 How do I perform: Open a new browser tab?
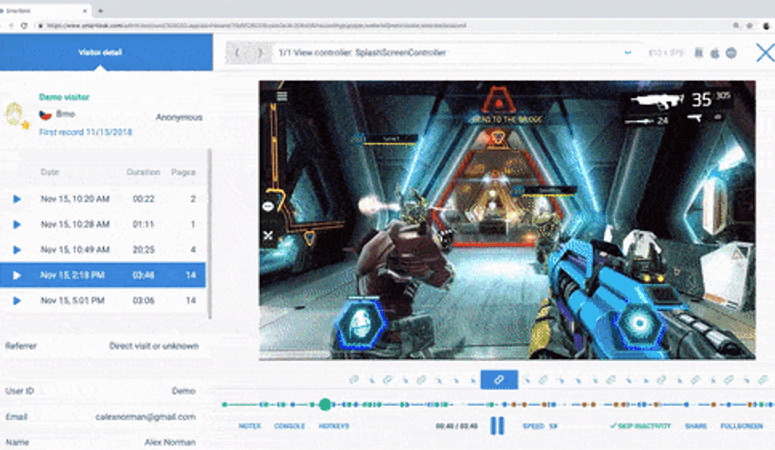100,10
